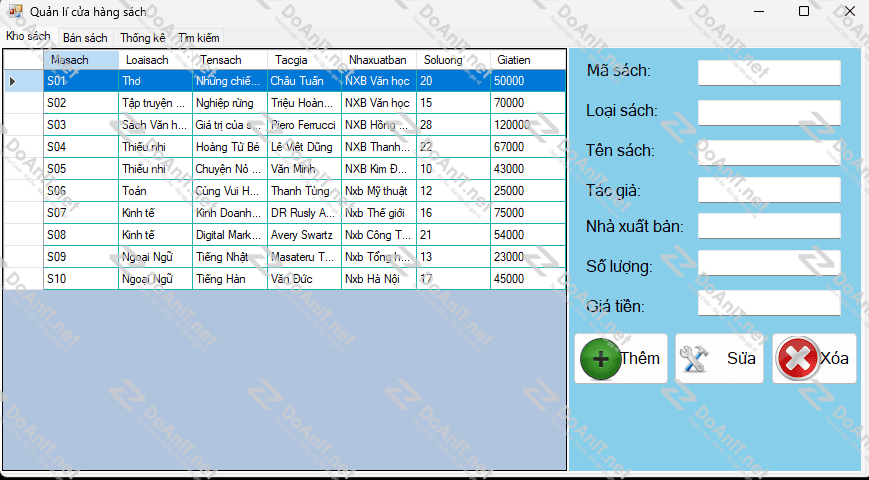Click the Giatien column header
The image size is (869, 480).
coord(527,60)
